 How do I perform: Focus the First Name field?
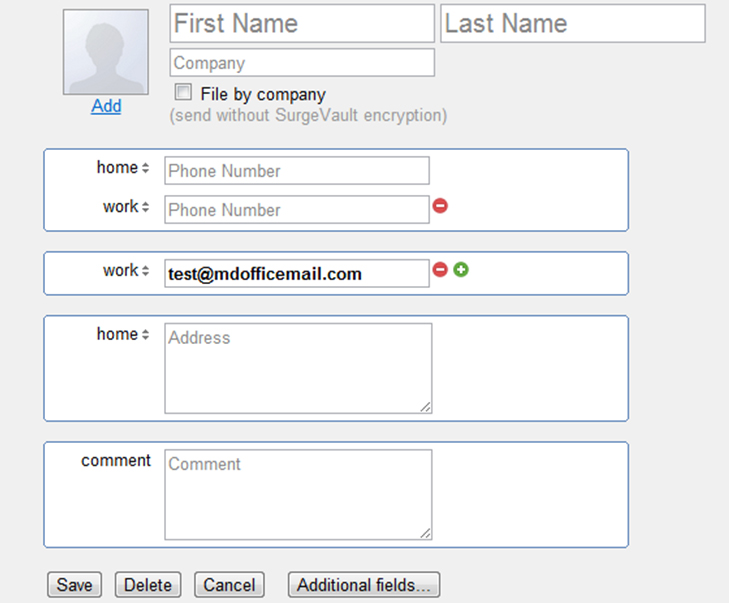click(x=302, y=24)
